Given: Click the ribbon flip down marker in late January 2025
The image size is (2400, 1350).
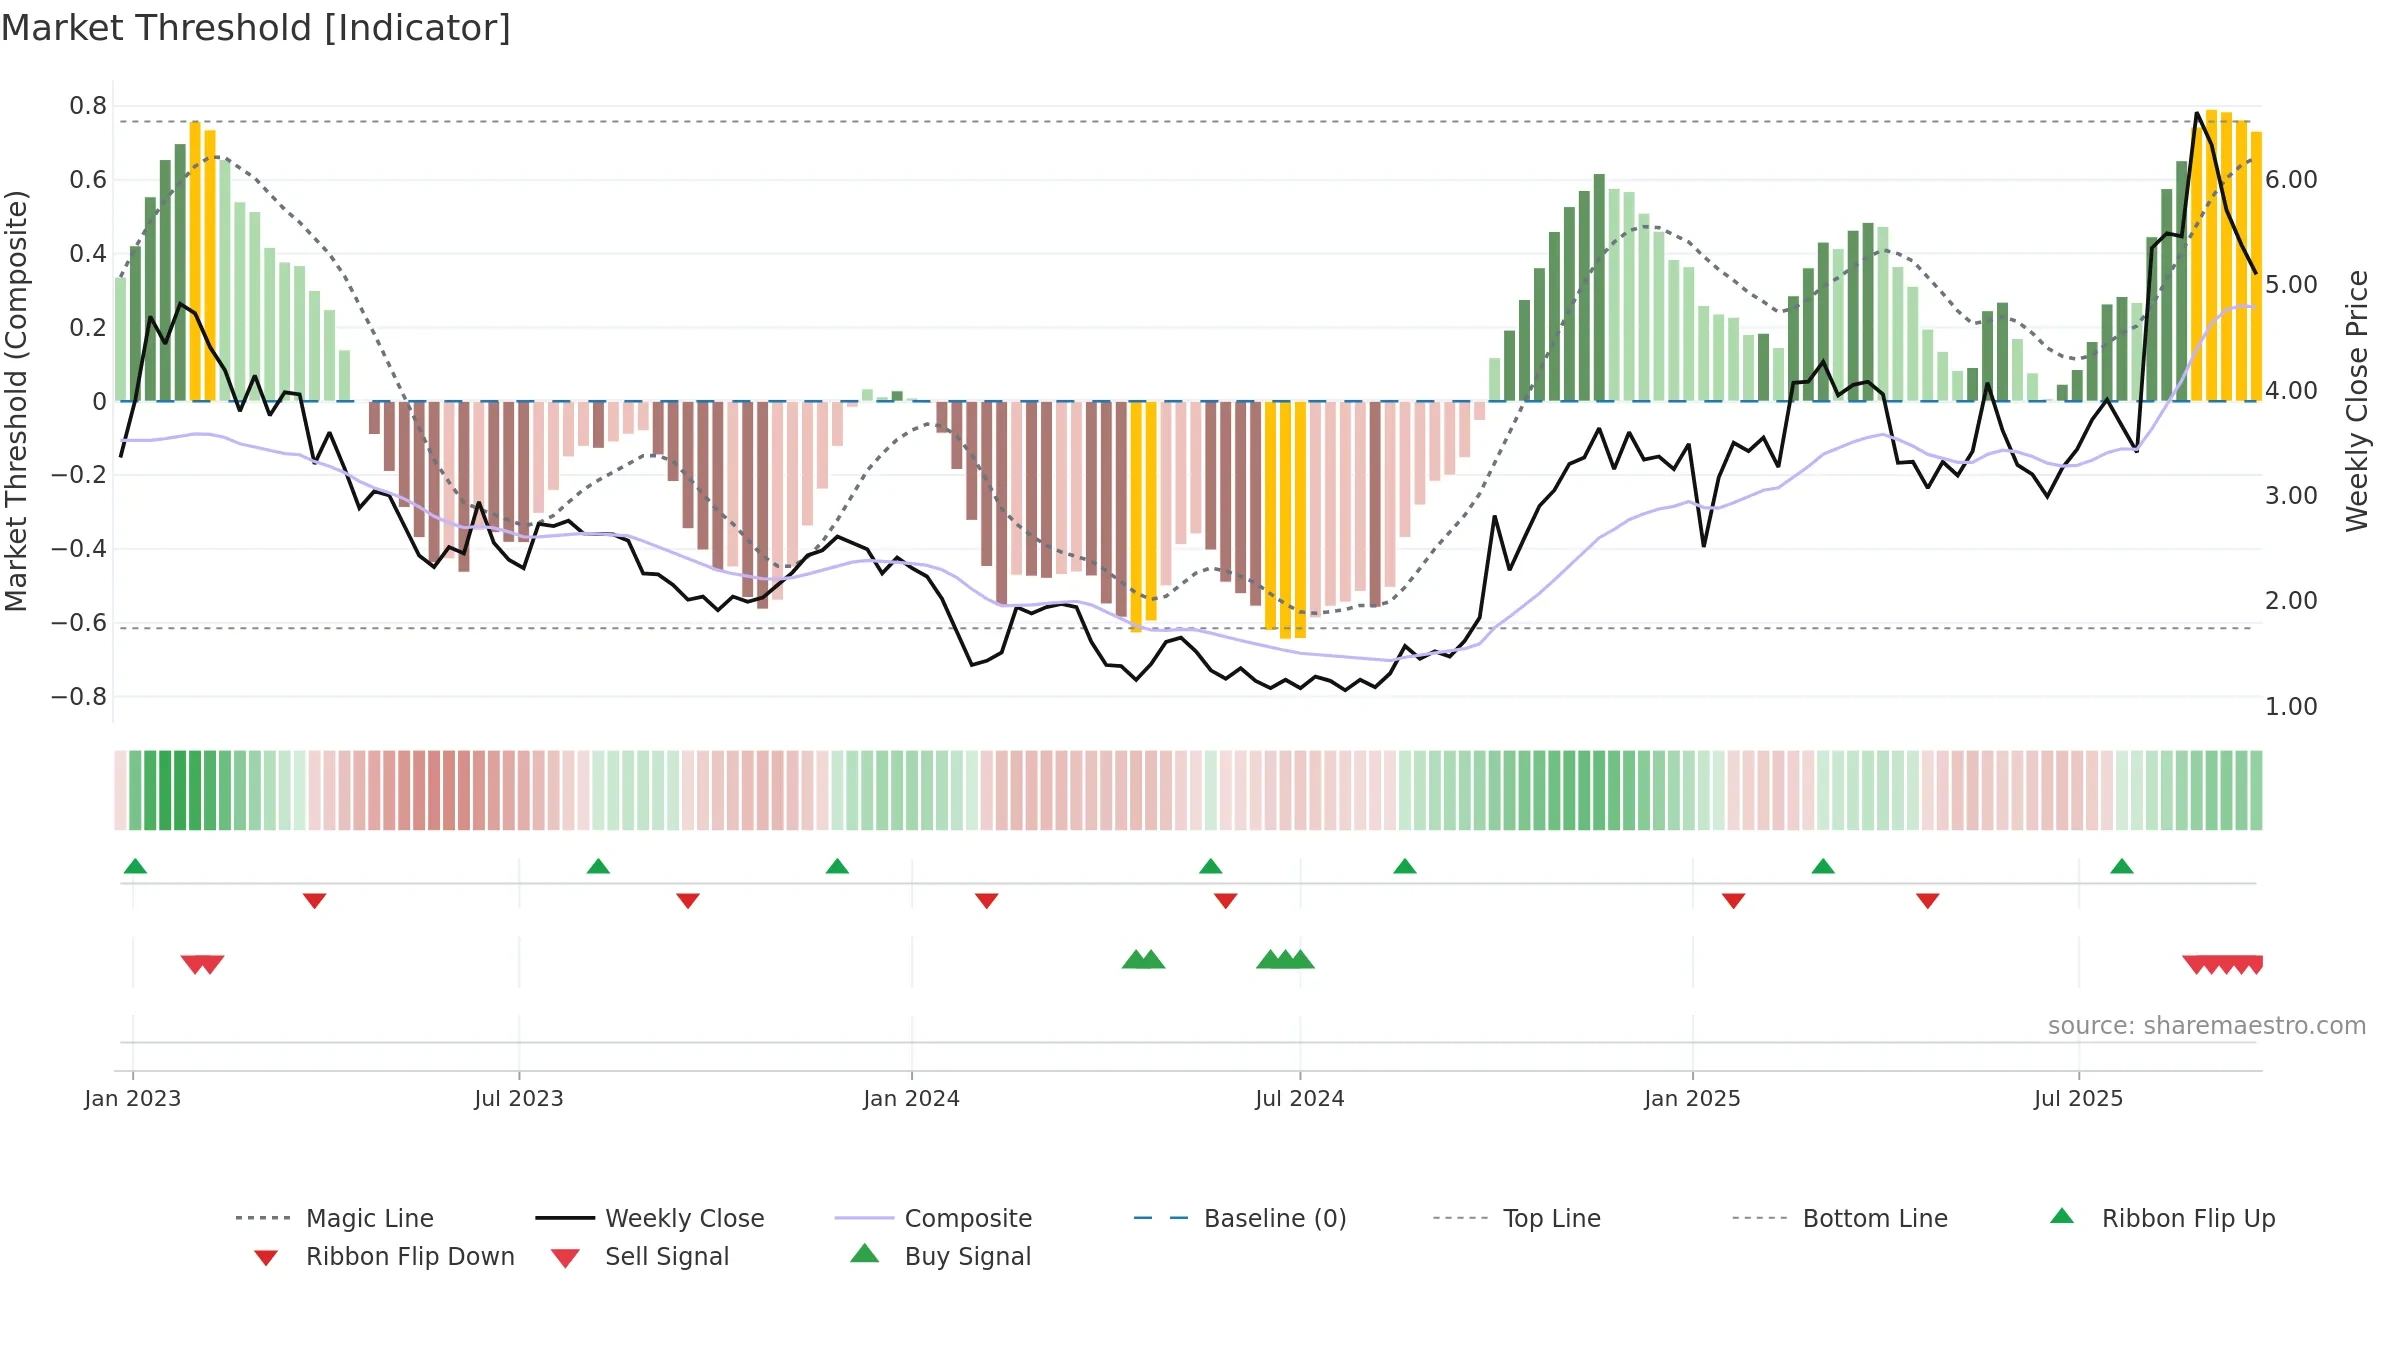Looking at the screenshot, I should [x=1733, y=901].
